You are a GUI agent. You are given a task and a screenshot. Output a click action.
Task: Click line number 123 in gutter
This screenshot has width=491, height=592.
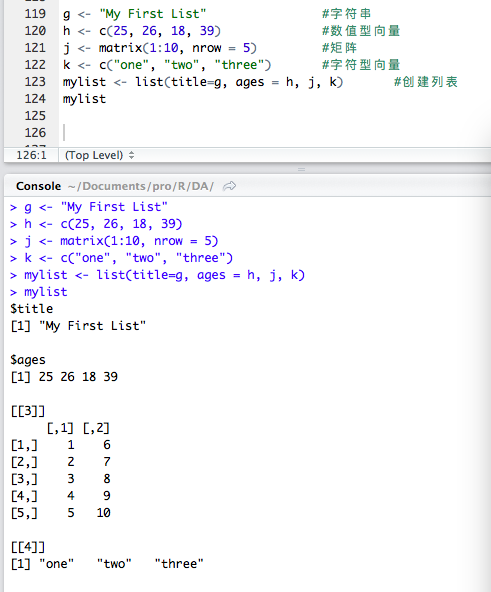pyautogui.click(x=35, y=82)
